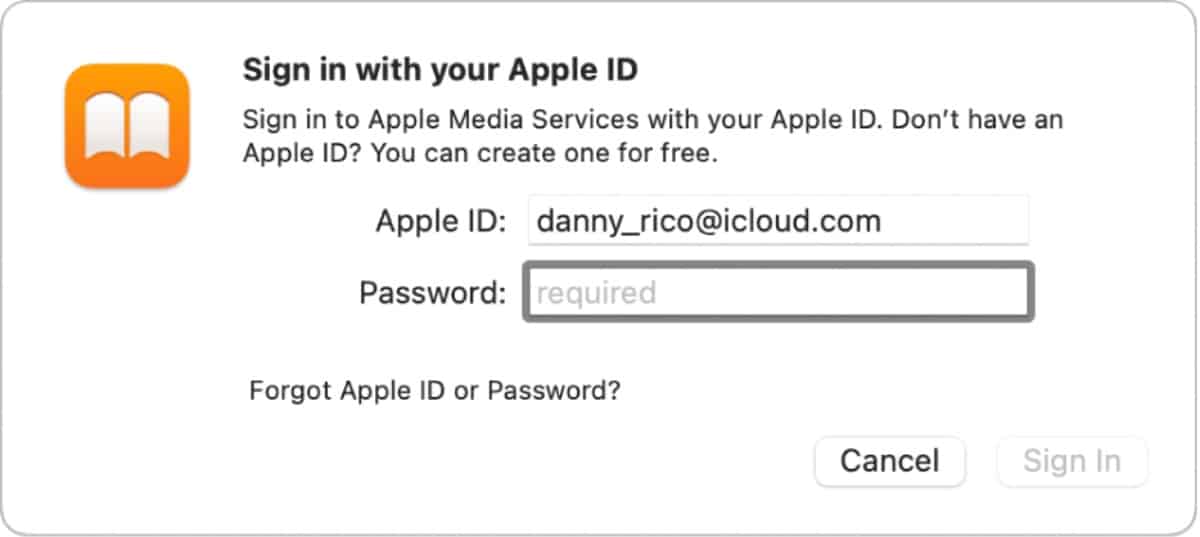Screen dimensions: 1200x537
Task: Open the Forgot Apple ID or Password link
Action: point(434,389)
